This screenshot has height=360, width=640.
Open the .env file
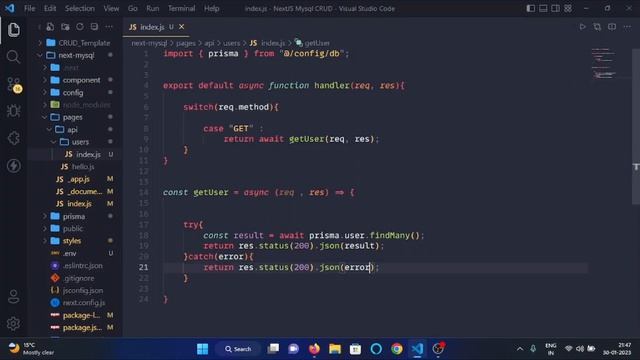pyautogui.click(x=75, y=253)
